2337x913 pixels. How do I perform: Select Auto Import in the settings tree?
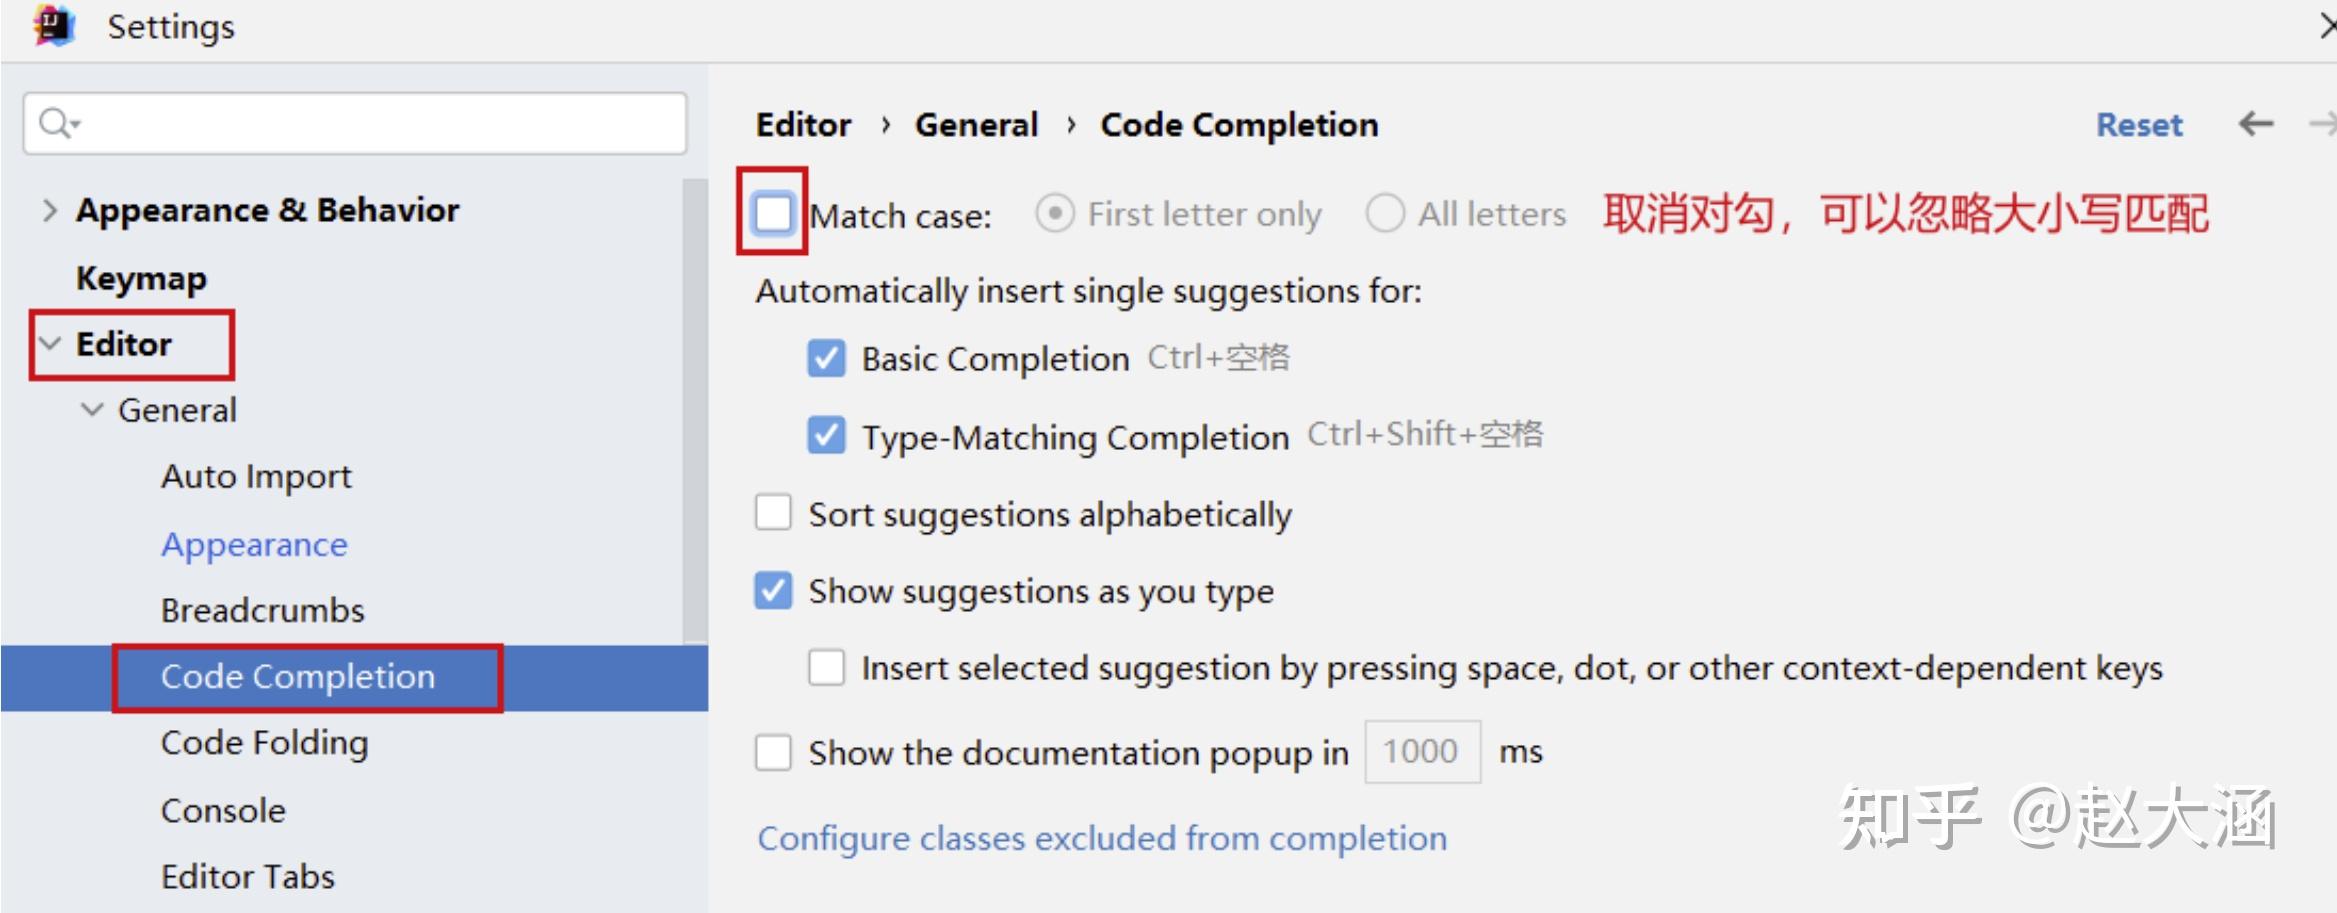(256, 476)
